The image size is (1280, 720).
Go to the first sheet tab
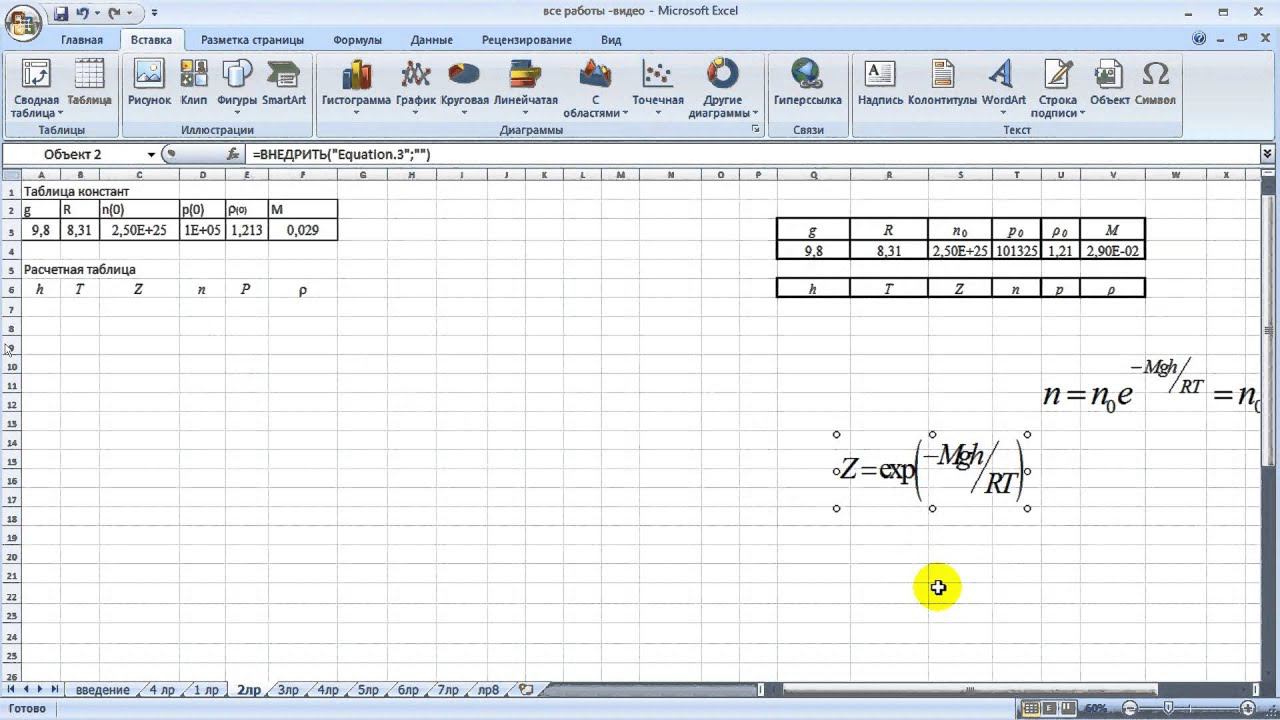pos(12,690)
